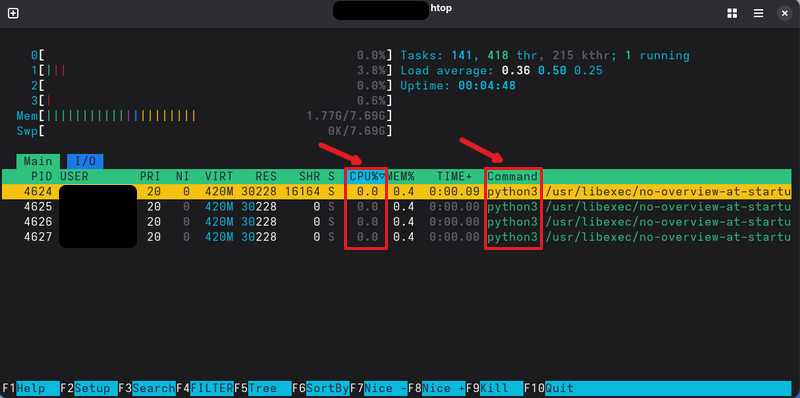
Task: Click the CPU% sort direction arrow
Action: click(382, 177)
